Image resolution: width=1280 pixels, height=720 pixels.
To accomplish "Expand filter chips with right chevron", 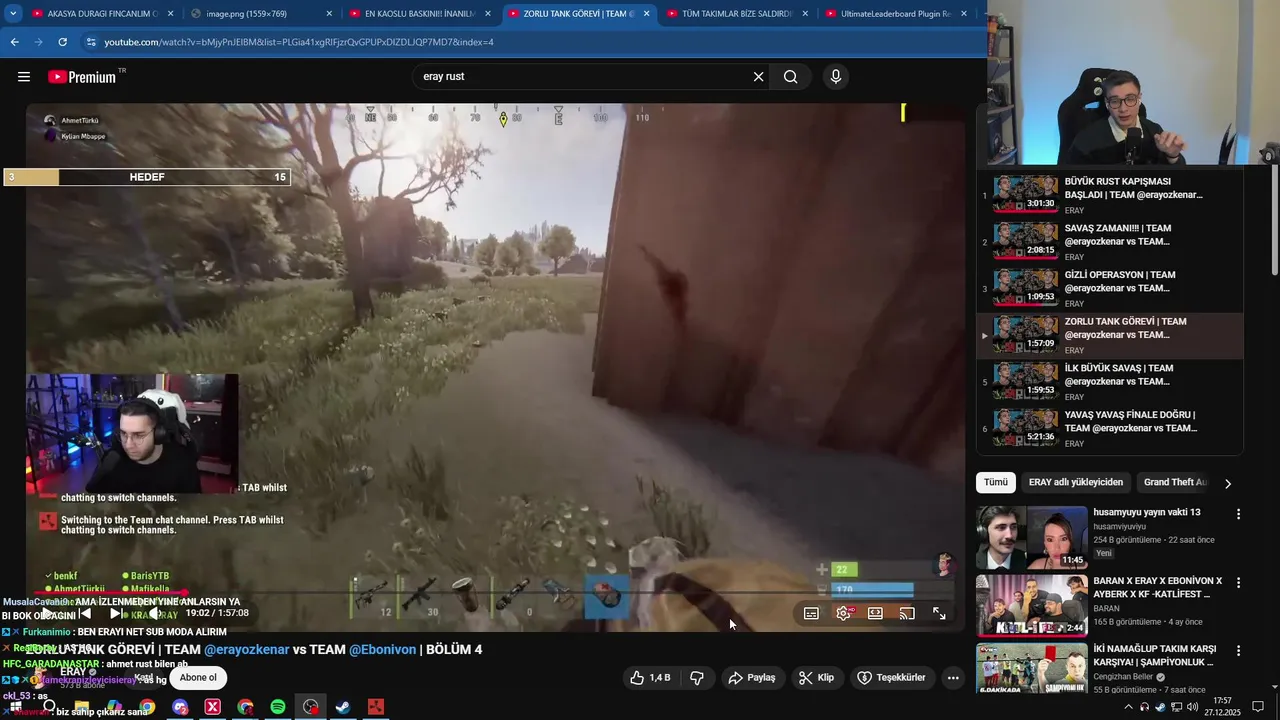I will (1228, 483).
